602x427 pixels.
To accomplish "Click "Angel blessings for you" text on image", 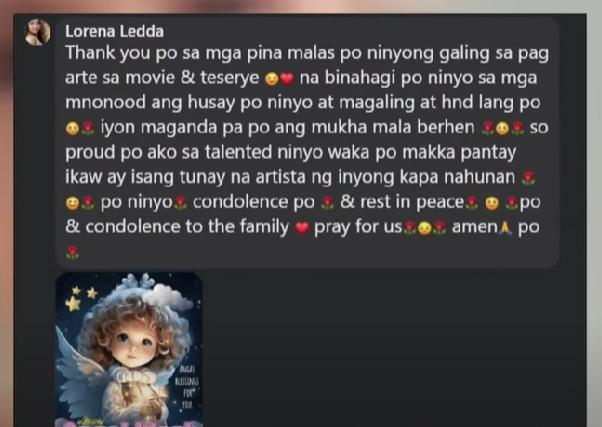I will click(x=187, y=387).
